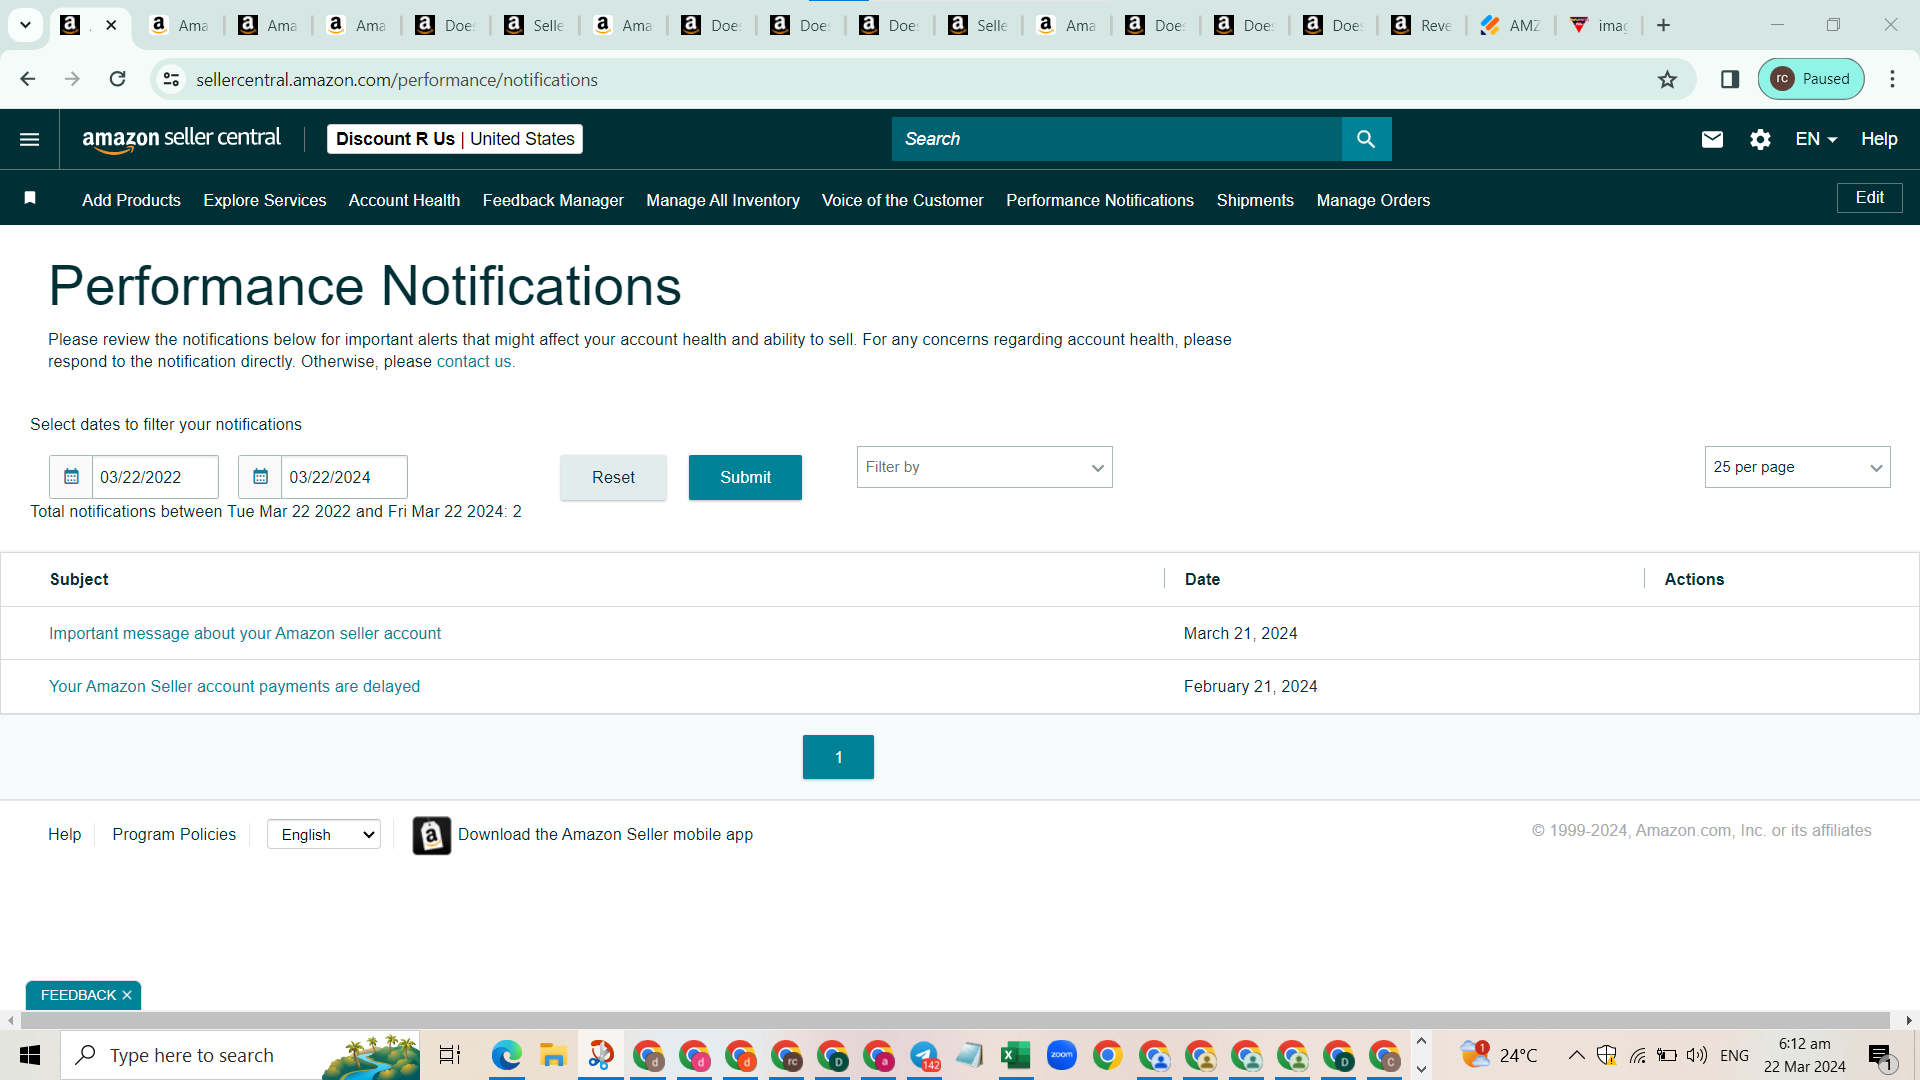Go back to the previous page

point(27,79)
